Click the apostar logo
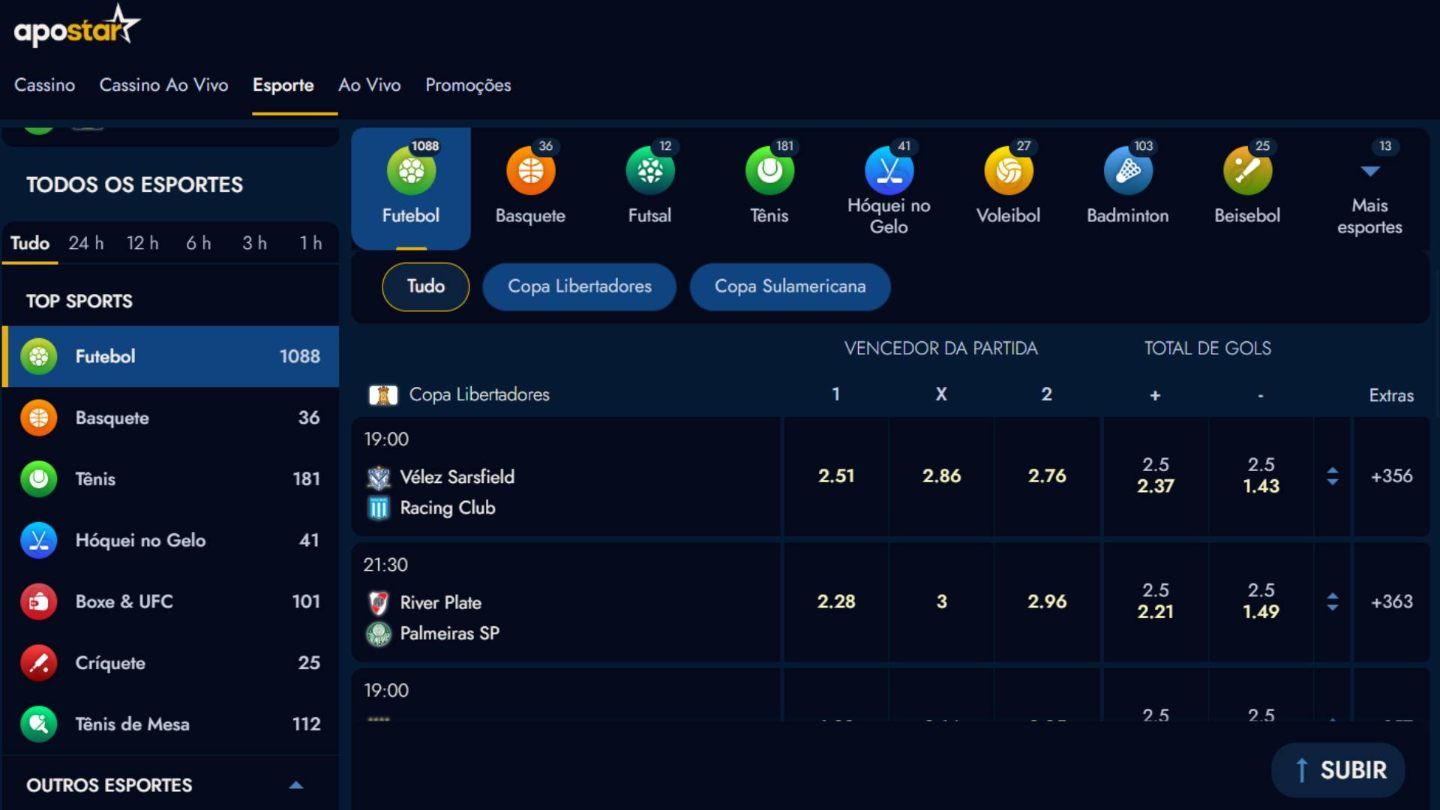This screenshot has height=810, width=1440. [x=77, y=27]
